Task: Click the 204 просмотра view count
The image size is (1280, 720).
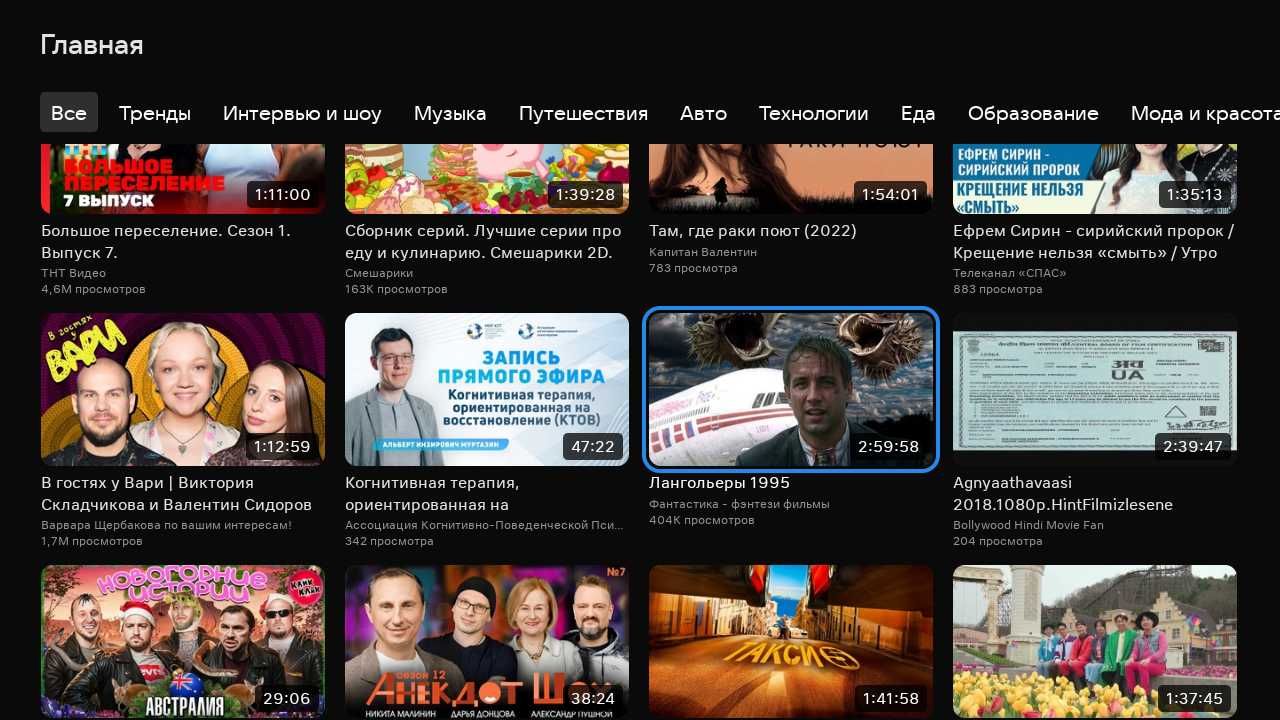Action: tap(997, 541)
